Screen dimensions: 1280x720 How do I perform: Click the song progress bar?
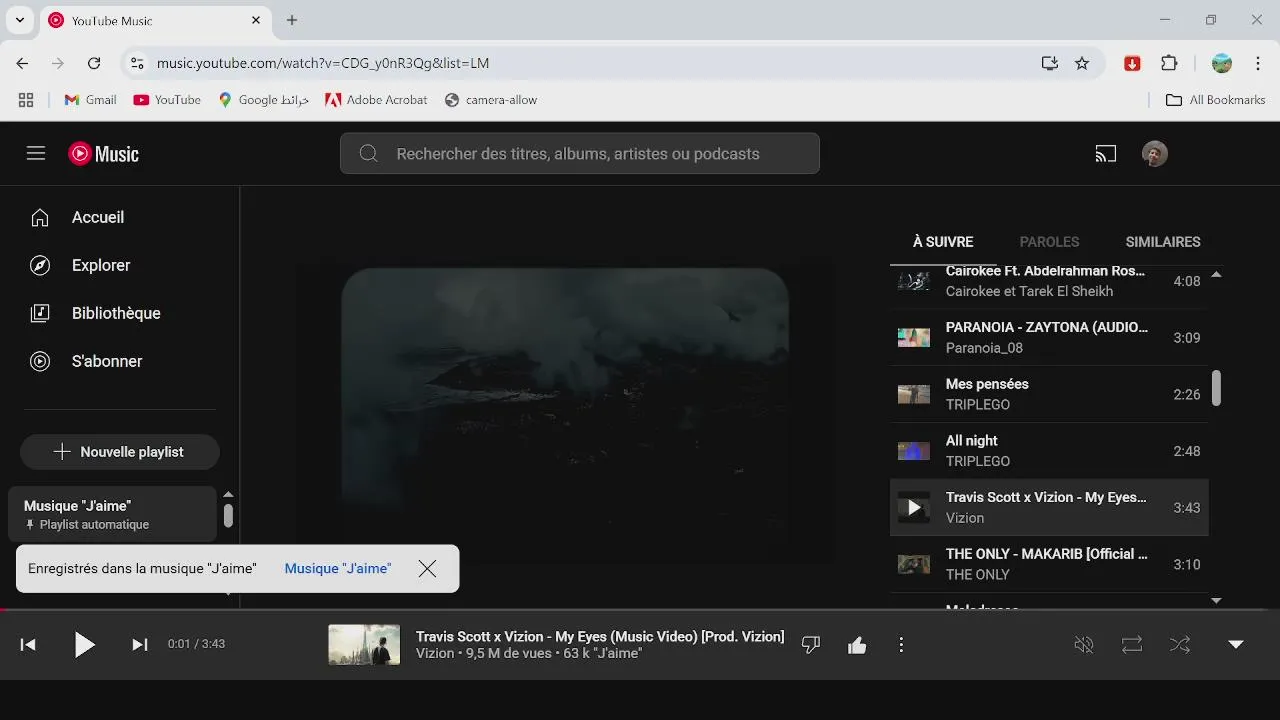point(640,609)
